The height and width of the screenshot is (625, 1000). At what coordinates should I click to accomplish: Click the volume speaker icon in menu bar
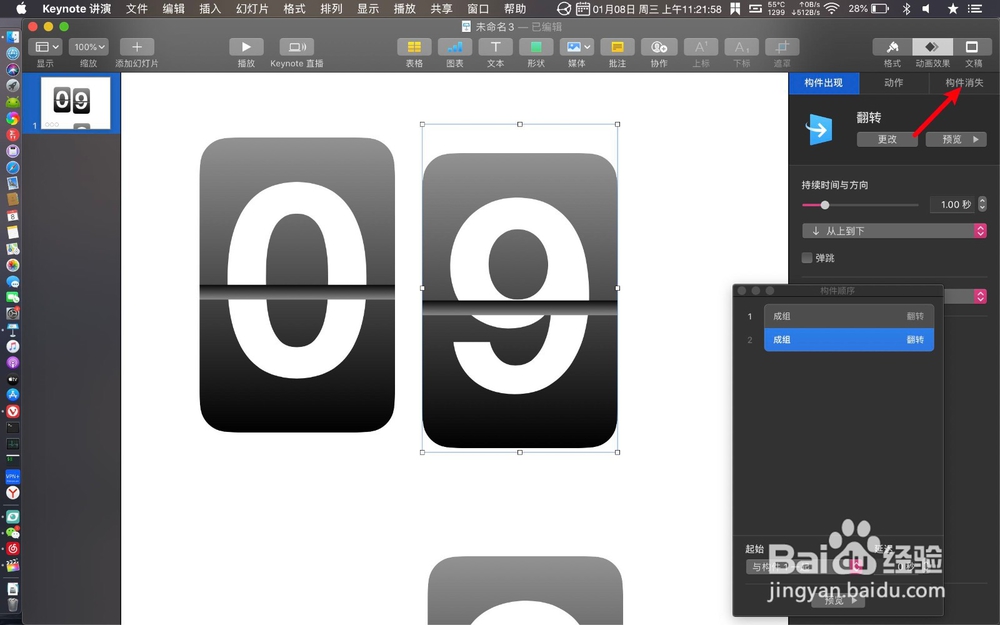[x=927, y=8]
